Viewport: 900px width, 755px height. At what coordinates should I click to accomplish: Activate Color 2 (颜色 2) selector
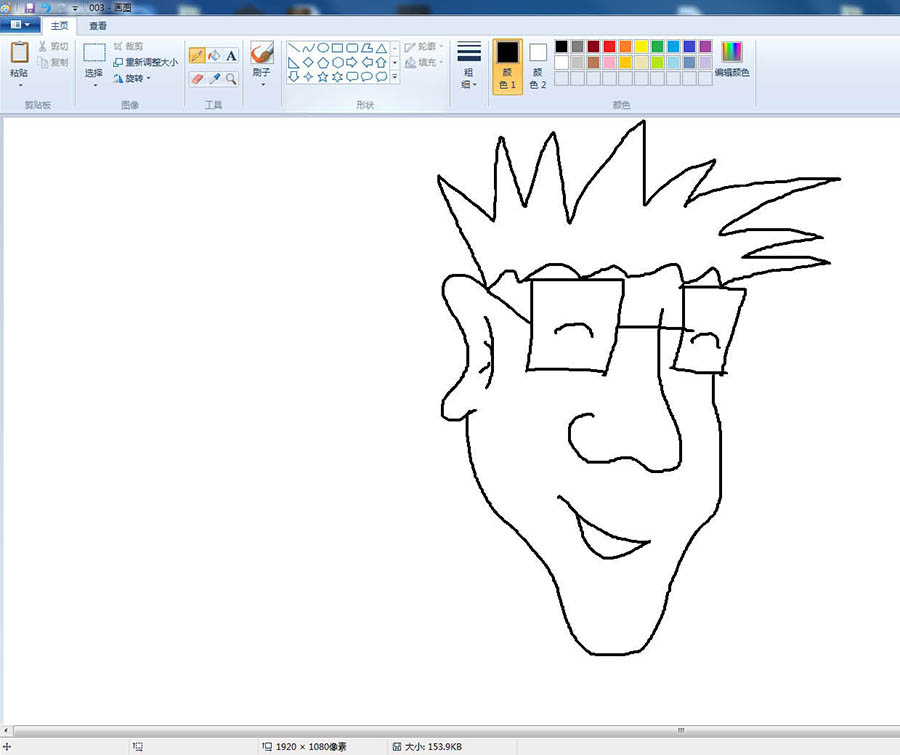538,66
